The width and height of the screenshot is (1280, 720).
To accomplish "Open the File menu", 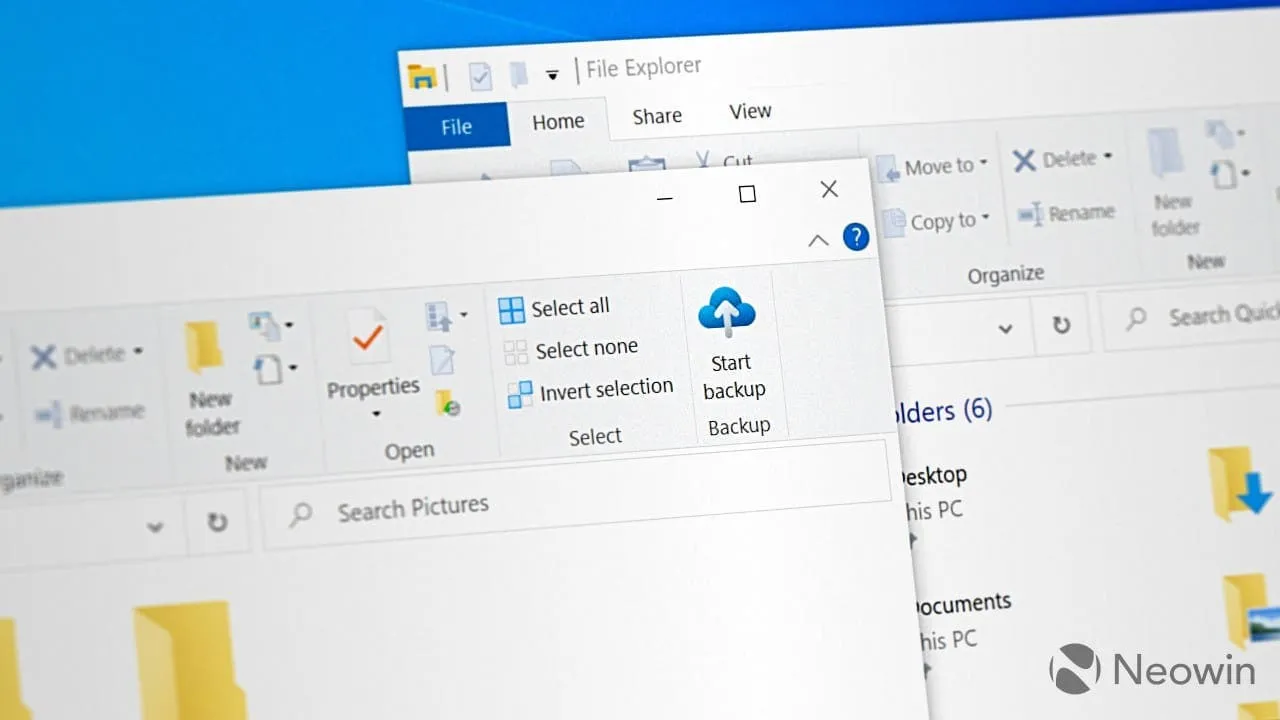I will tap(456, 126).
